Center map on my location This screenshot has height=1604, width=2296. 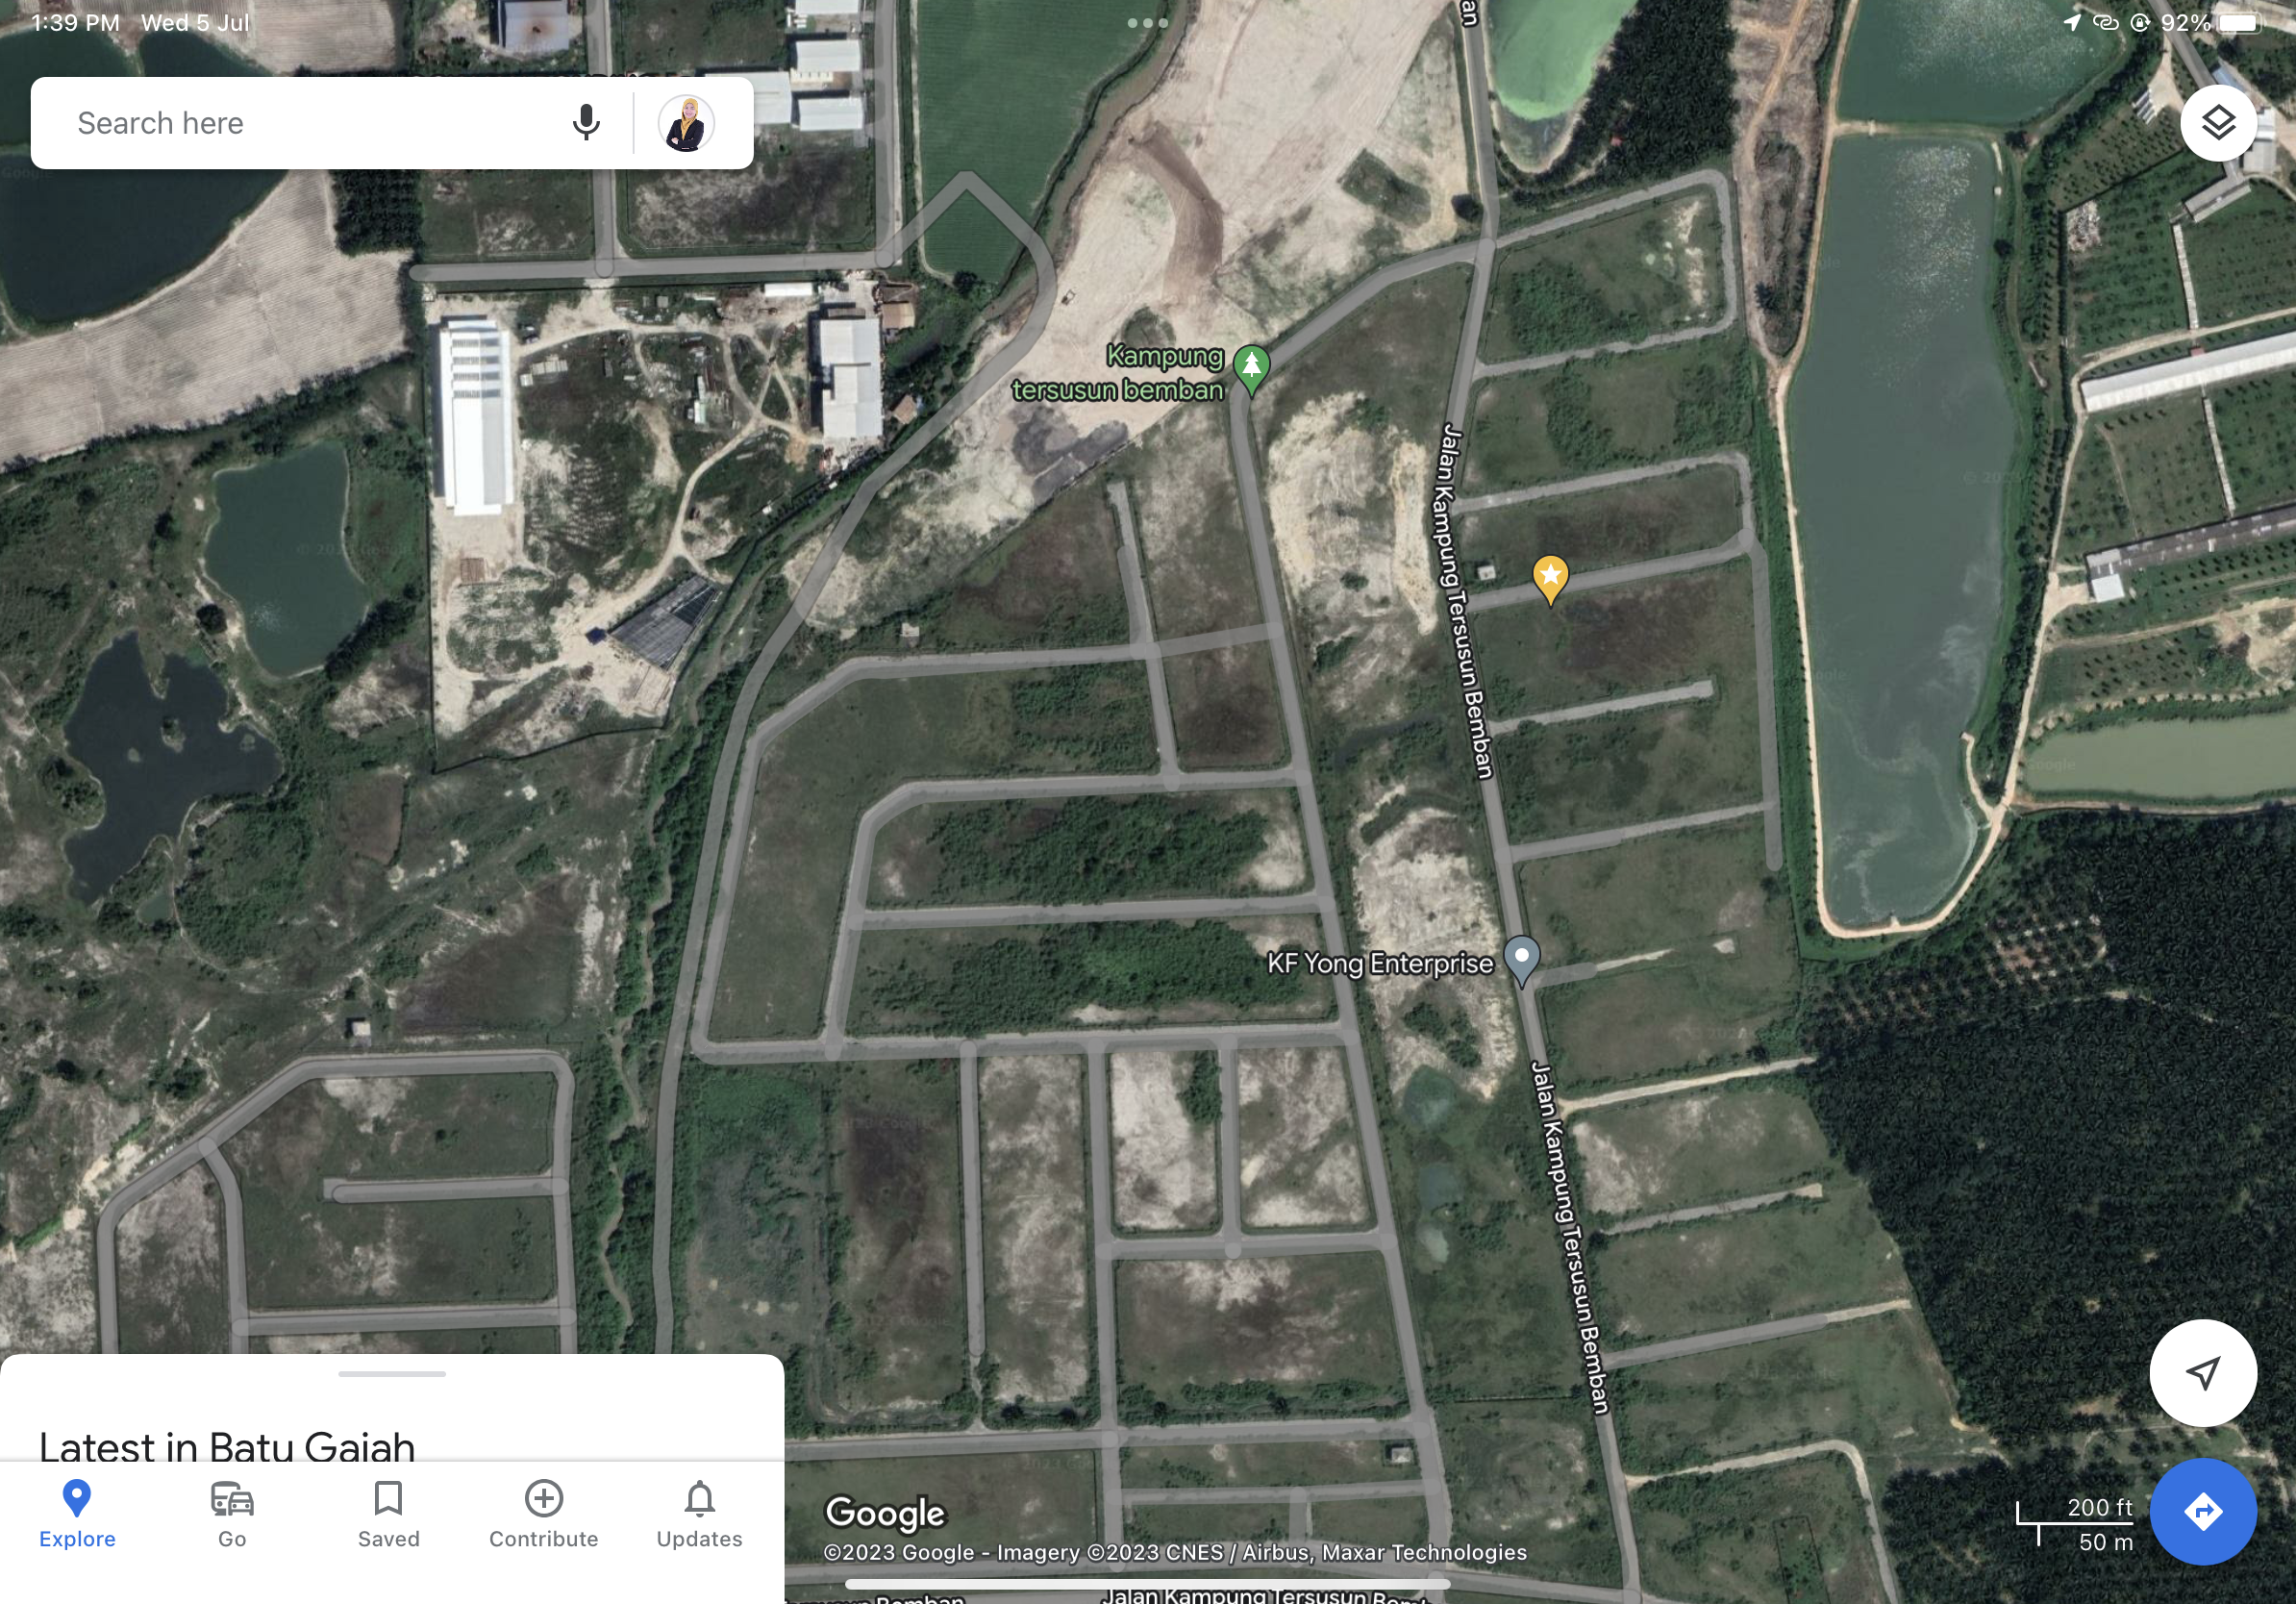(2202, 1372)
